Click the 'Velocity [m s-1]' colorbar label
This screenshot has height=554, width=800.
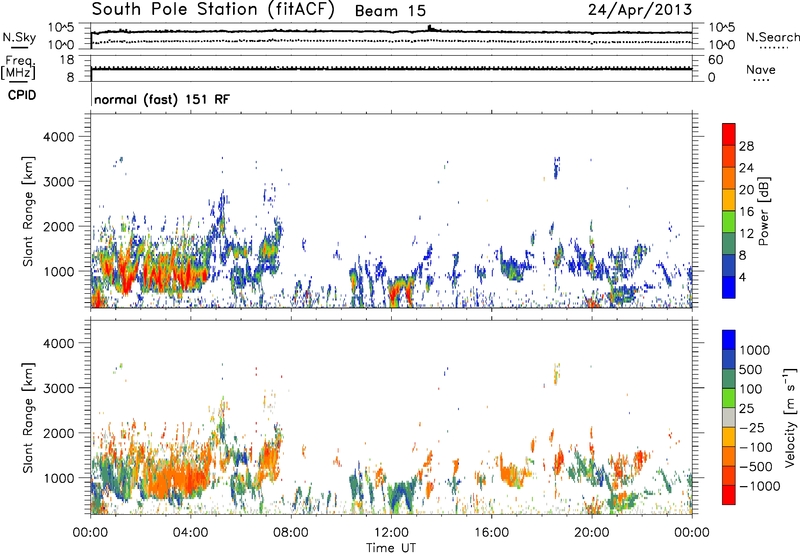[x=790, y=417]
